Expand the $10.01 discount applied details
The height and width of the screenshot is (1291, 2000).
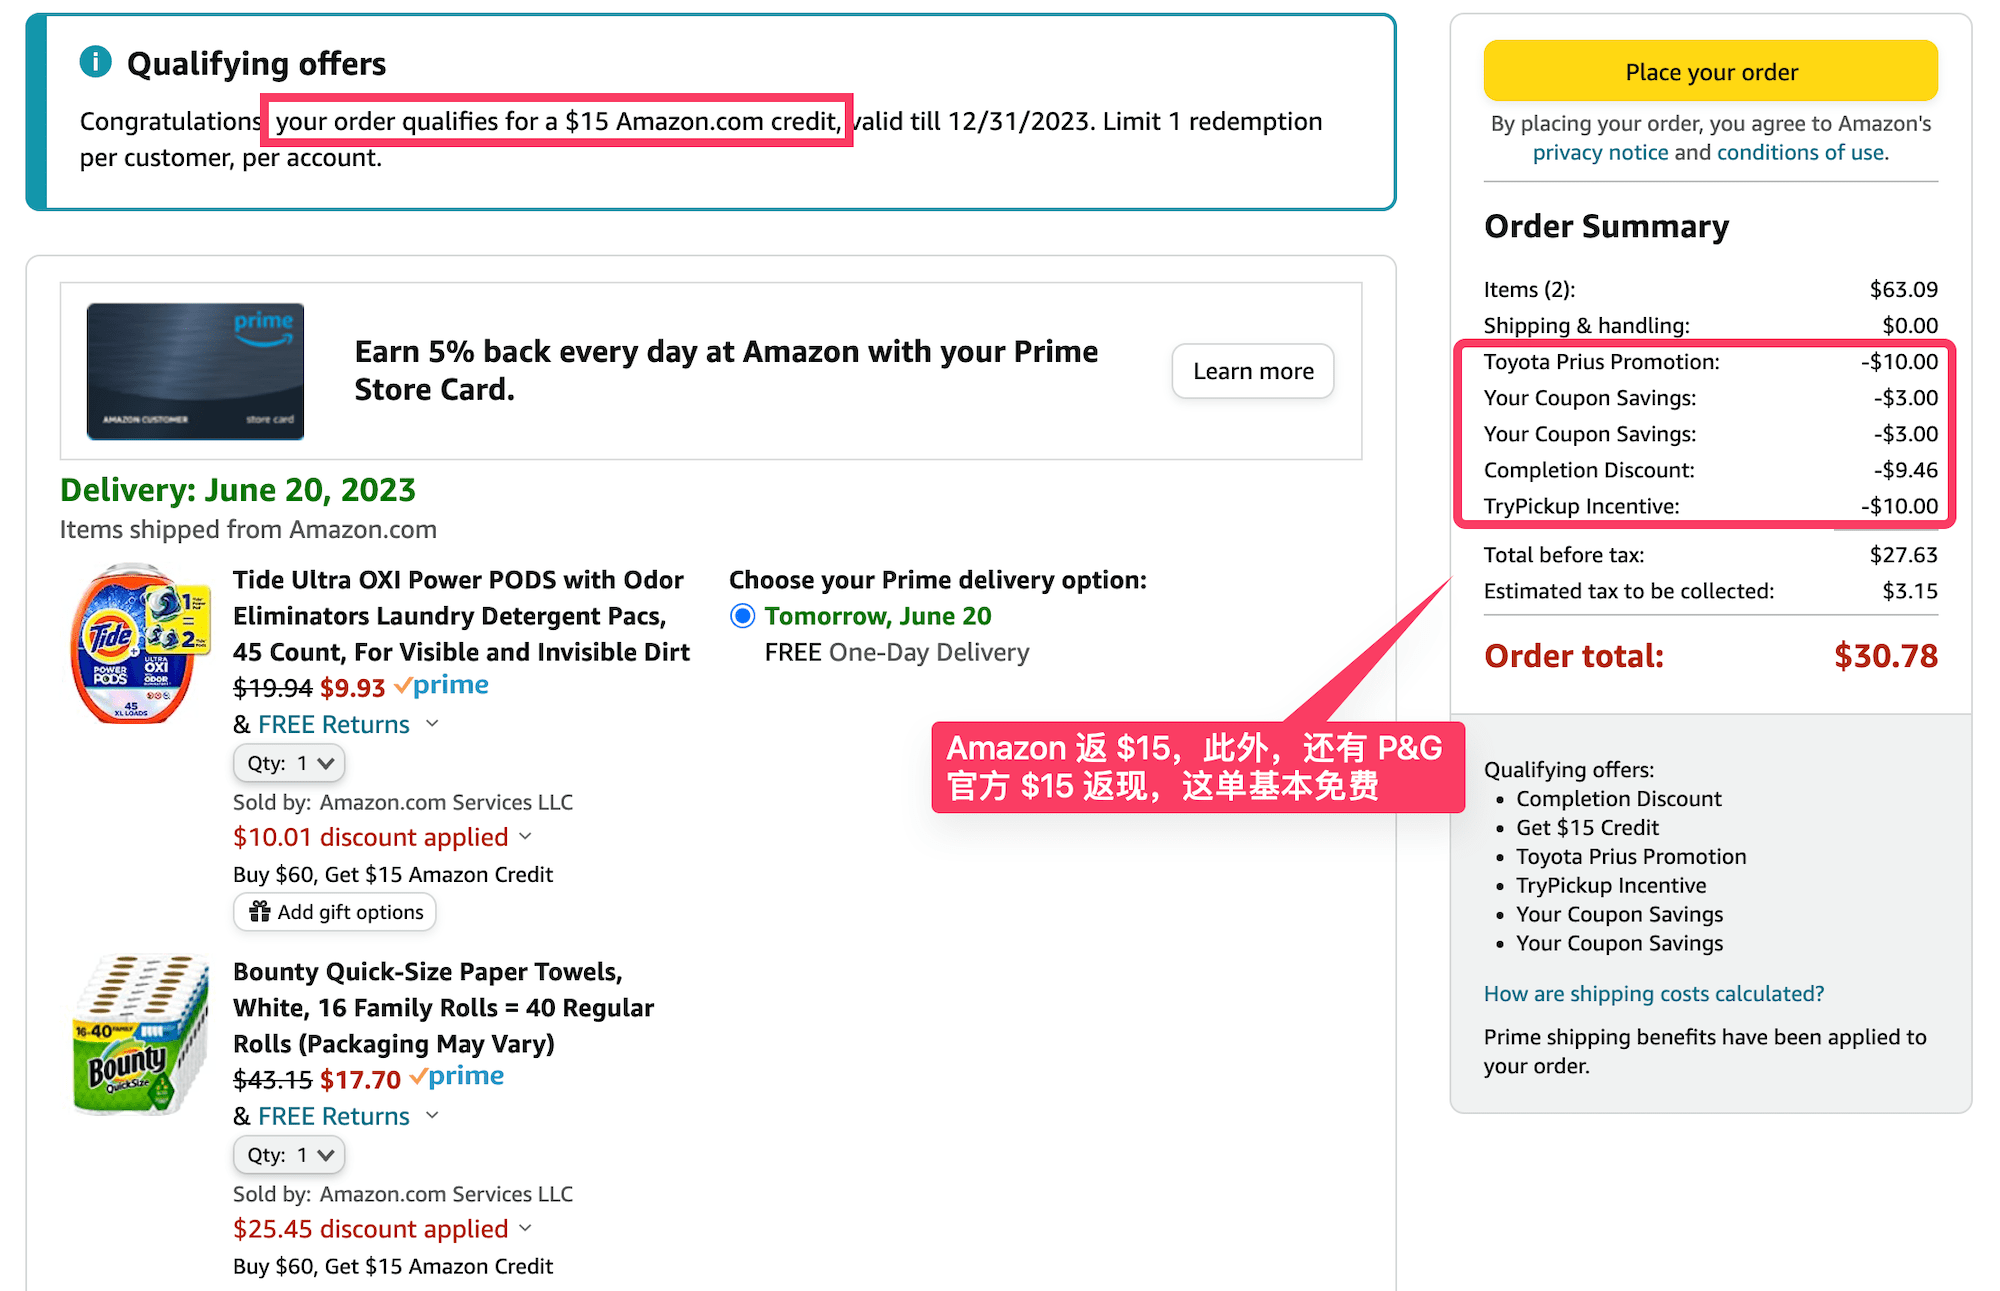527,837
